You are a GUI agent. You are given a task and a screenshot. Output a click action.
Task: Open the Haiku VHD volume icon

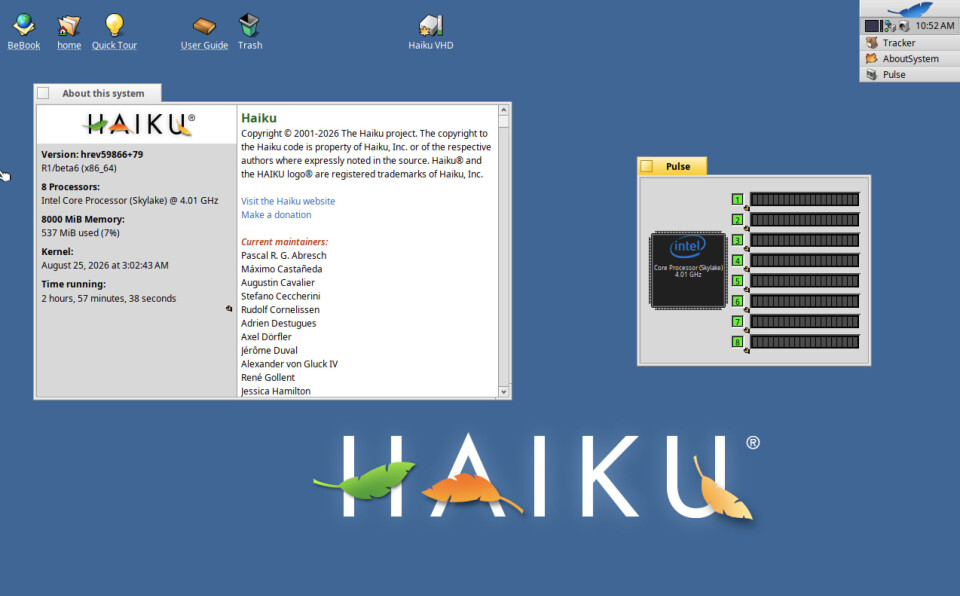click(430, 25)
